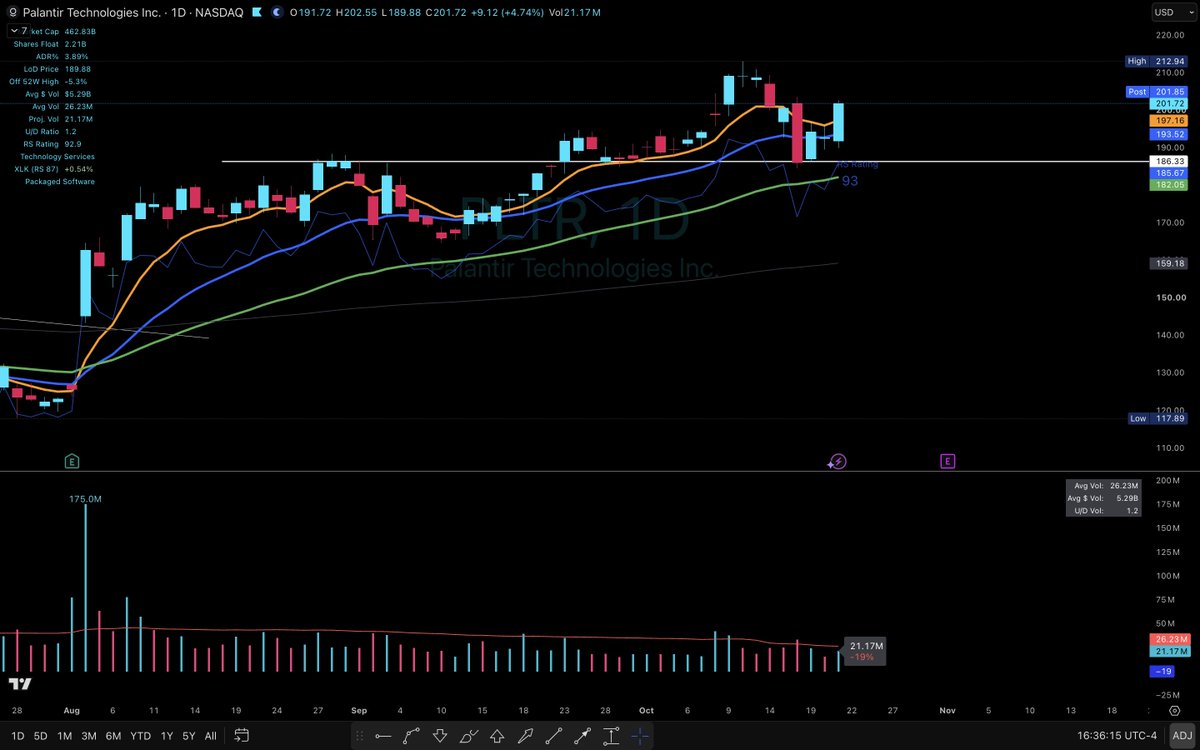Click the moon post-market session icon
Viewport: 1200px width, 750px height.
coord(279,13)
